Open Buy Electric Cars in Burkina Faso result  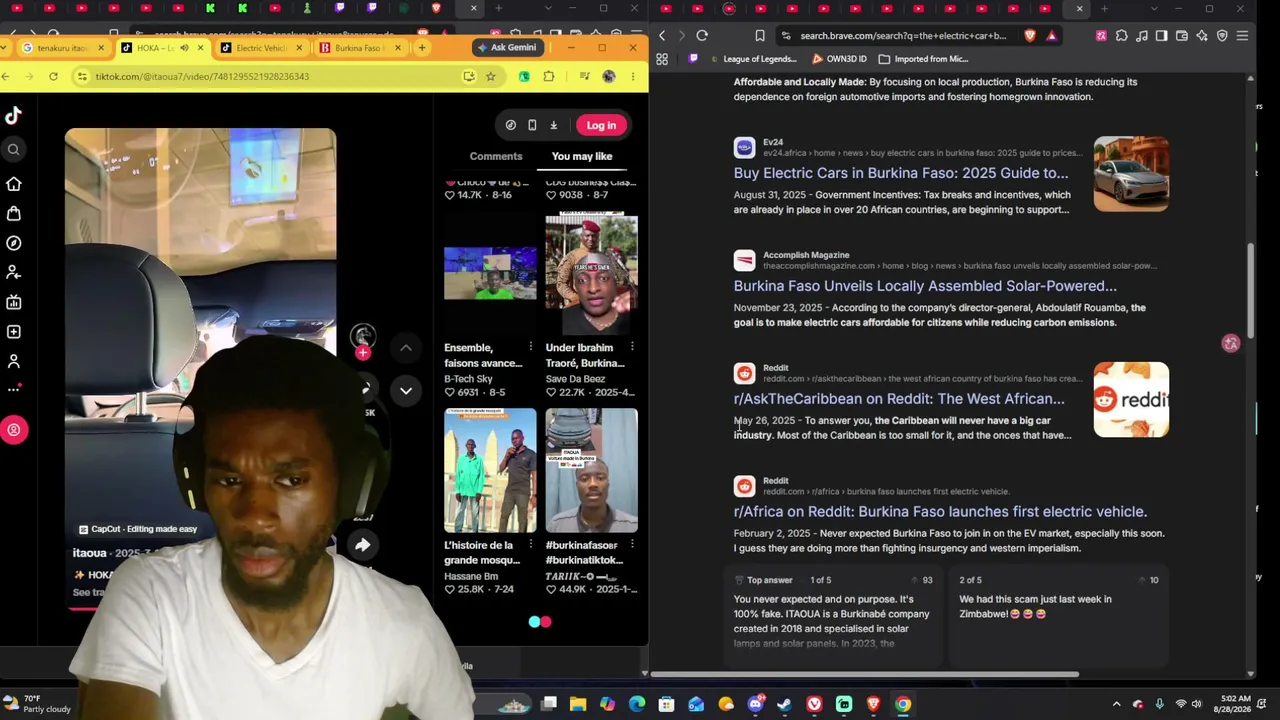tap(901, 173)
